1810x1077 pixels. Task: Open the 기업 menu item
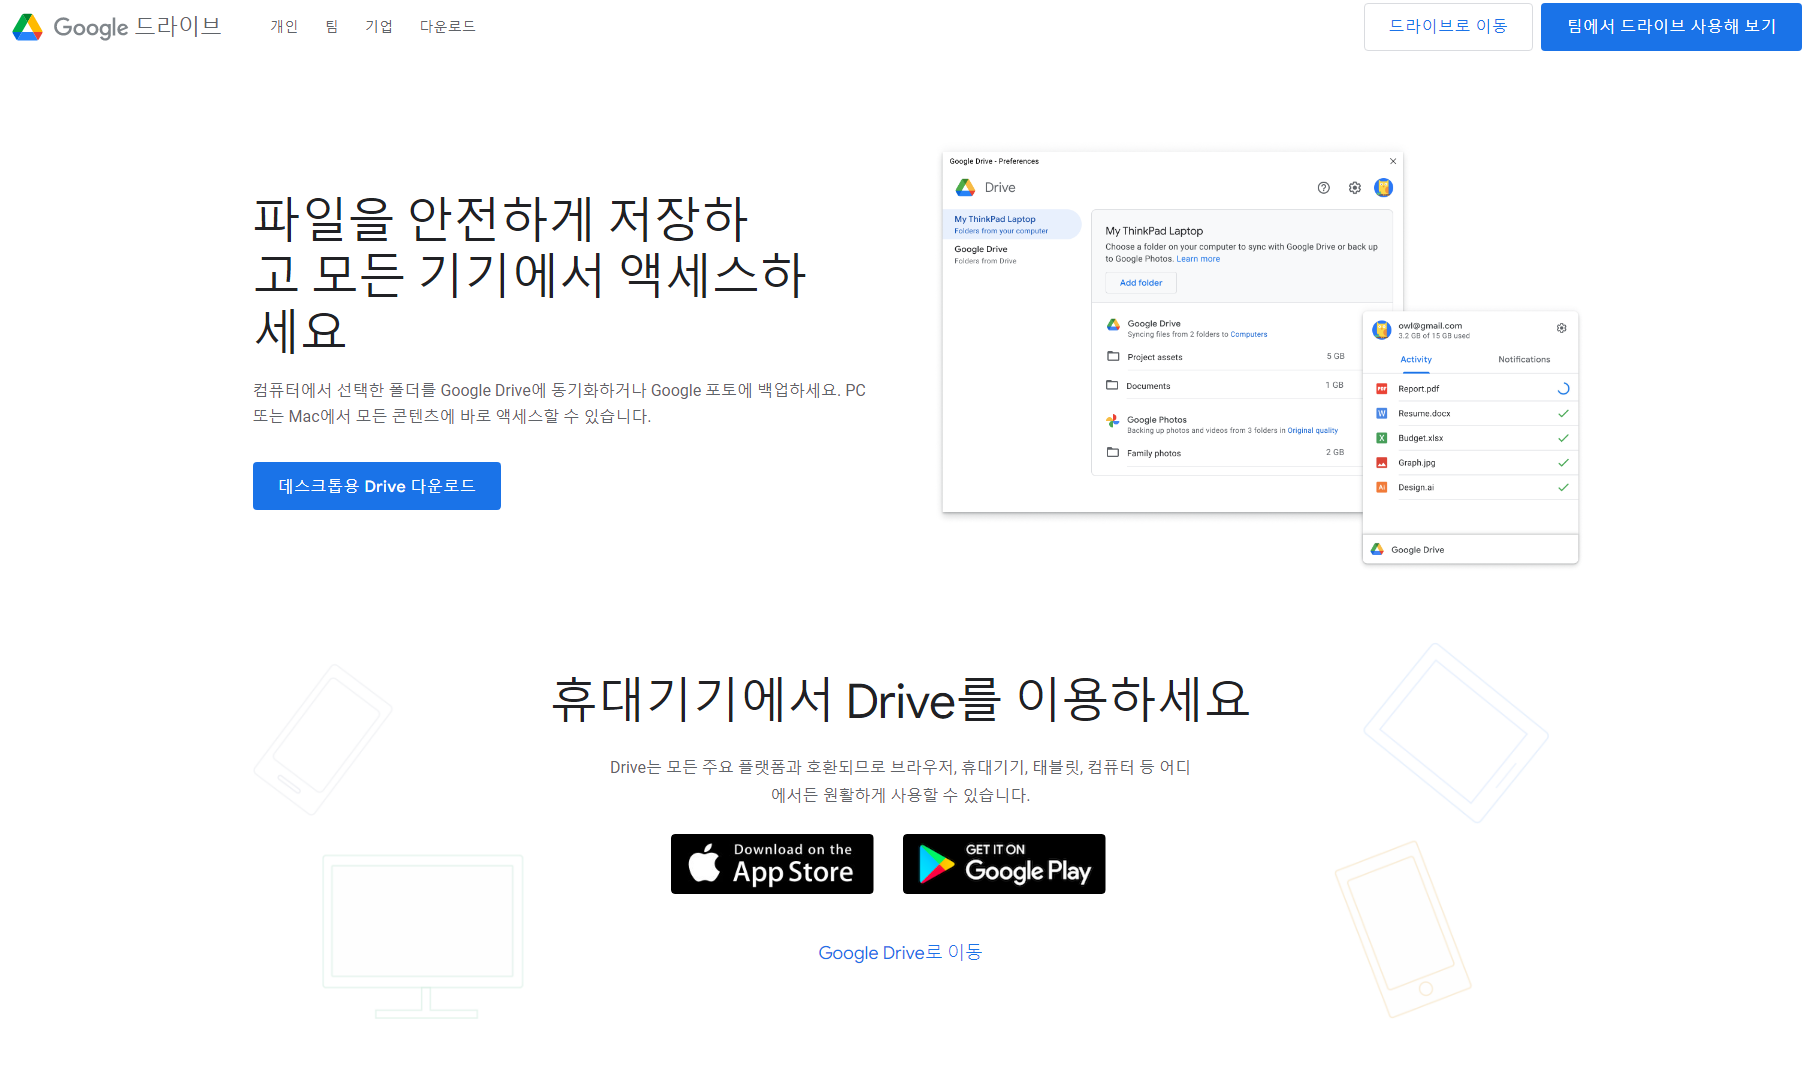(x=379, y=26)
